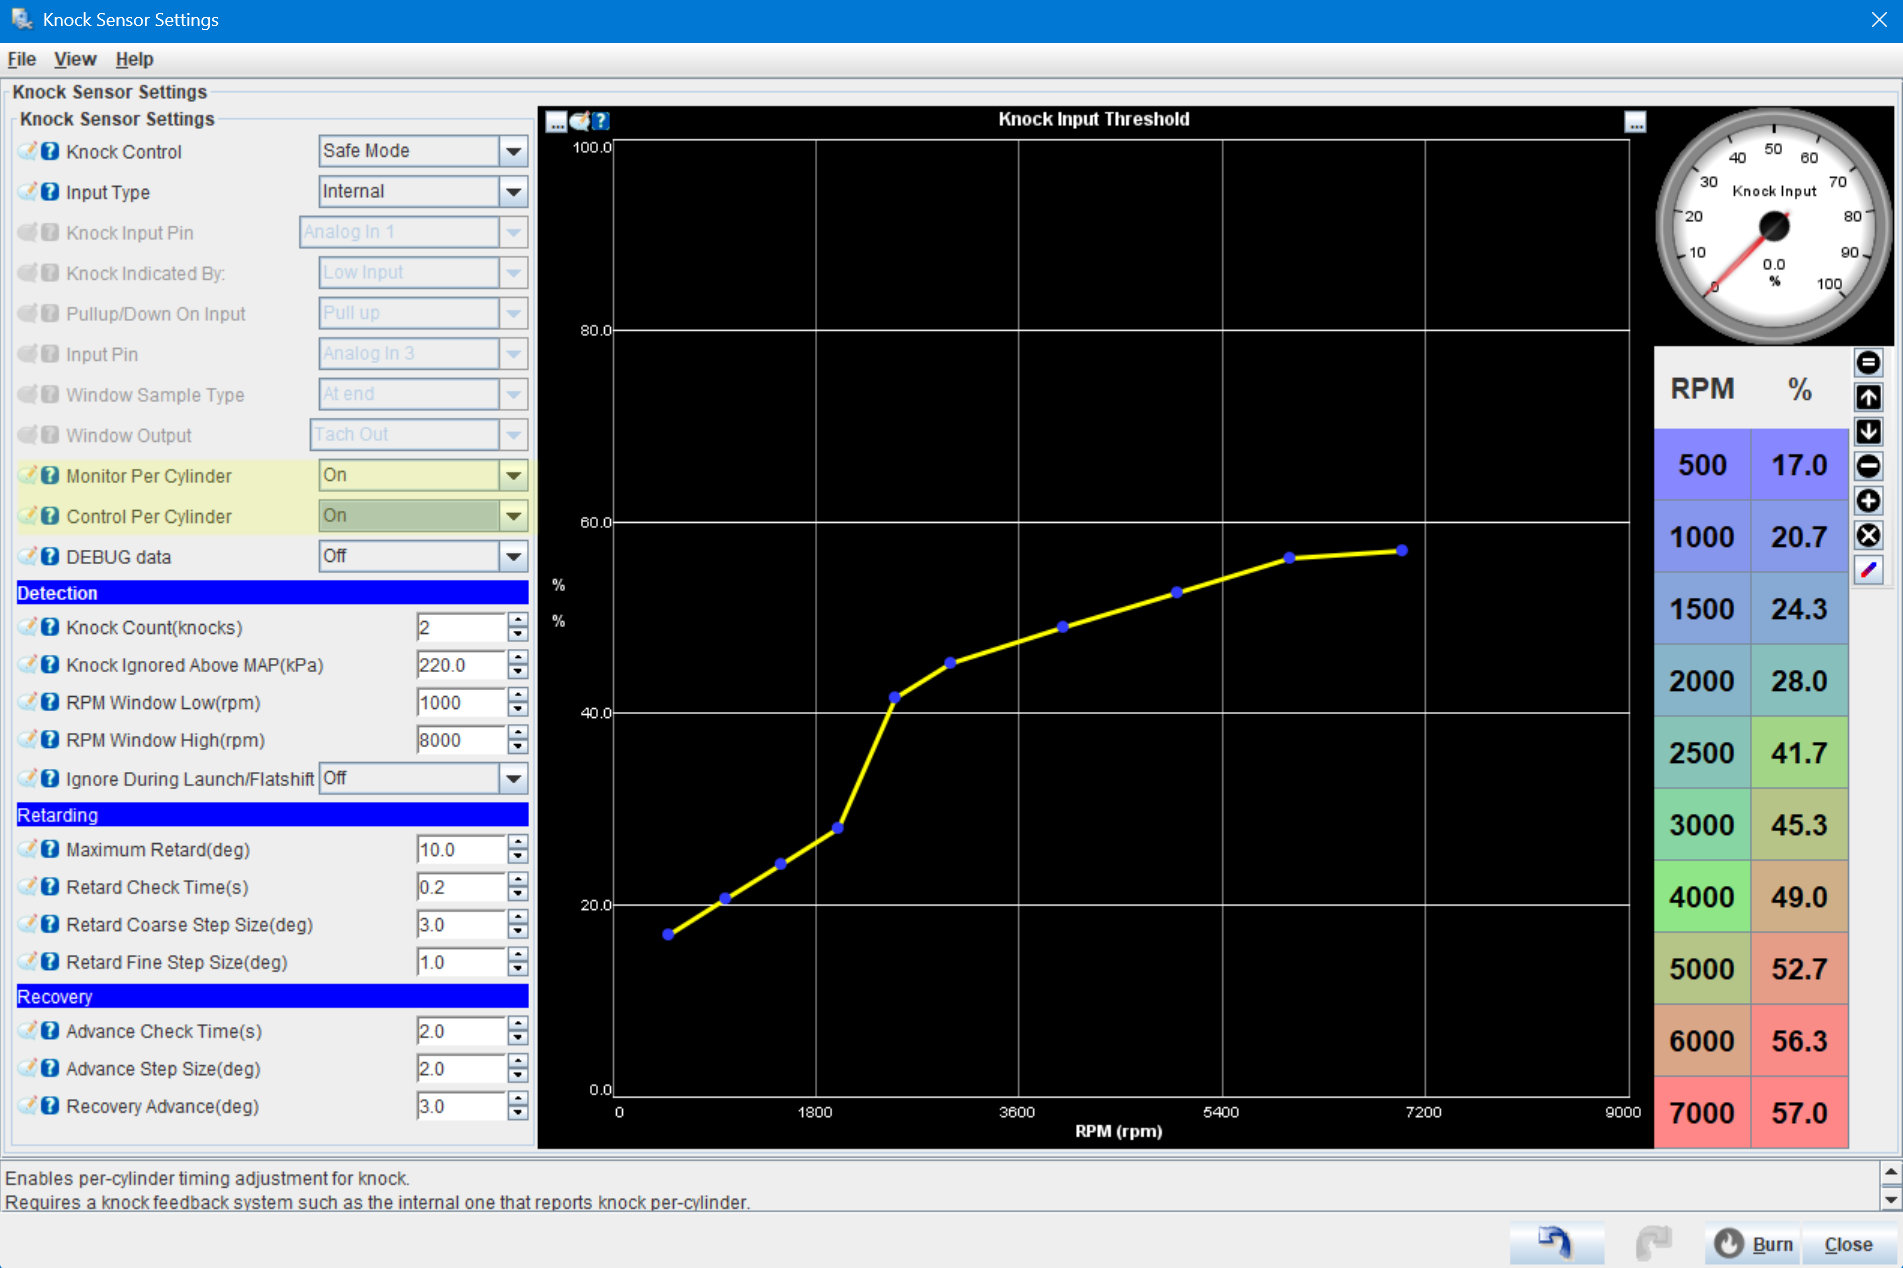Click the plus (add) table tool icon
This screenshot has height=1268, width=1903.
pos(1868,501)
